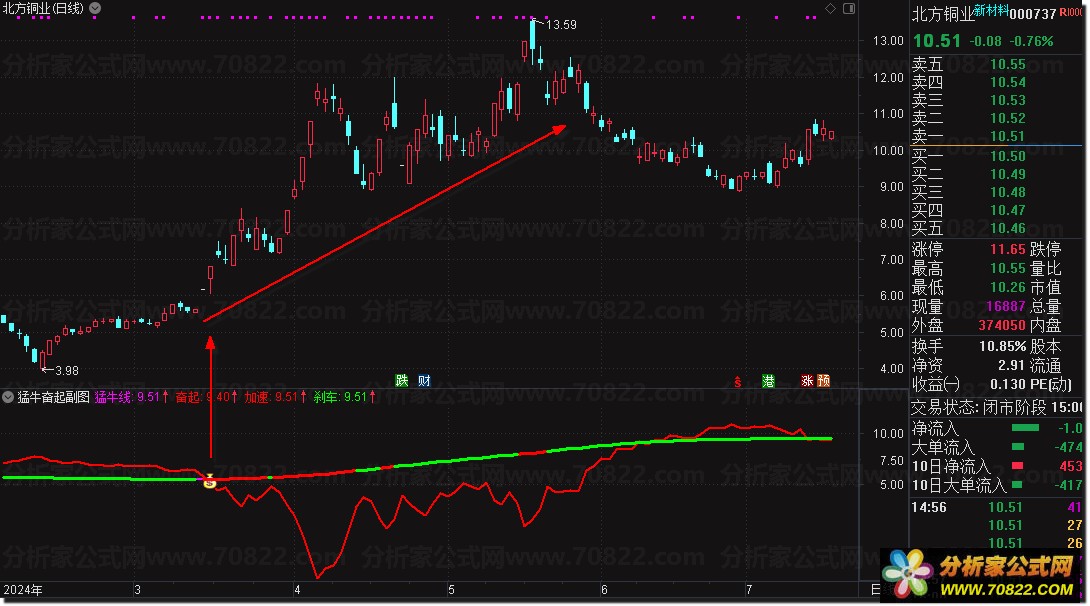Expand the 猛牛奋起副图 indicator menu
The image size is (1090, 606).
(x=8, y=398)
